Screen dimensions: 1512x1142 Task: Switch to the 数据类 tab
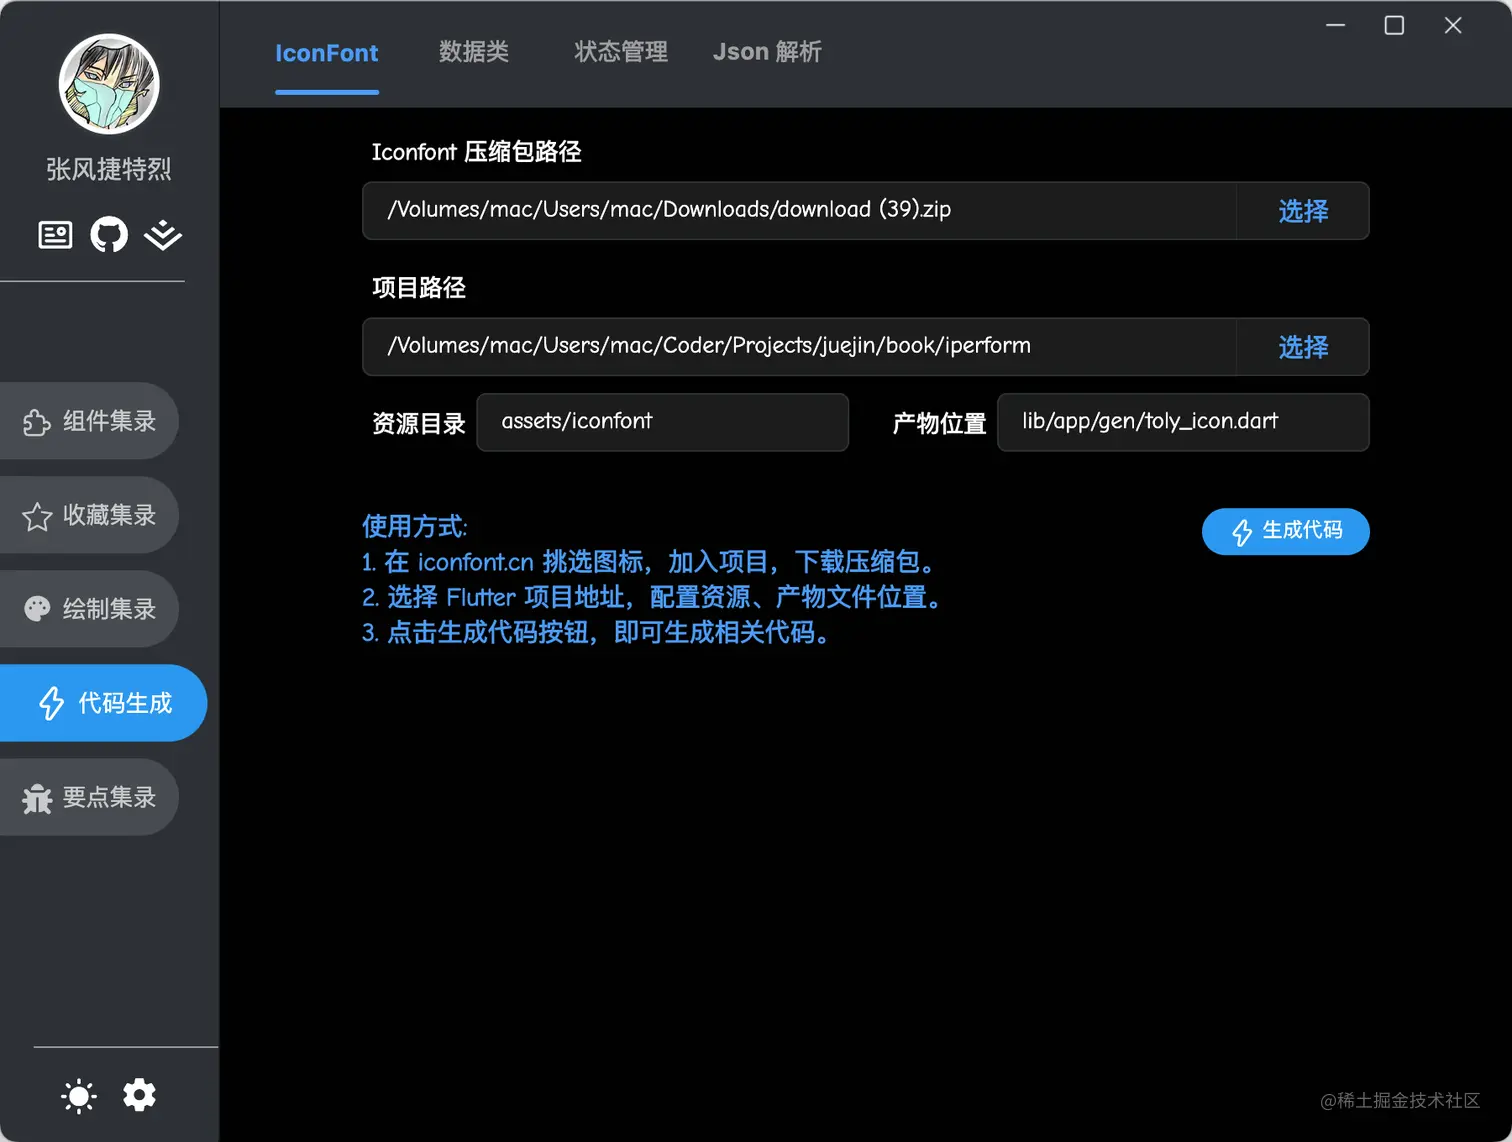click(475, 52)
